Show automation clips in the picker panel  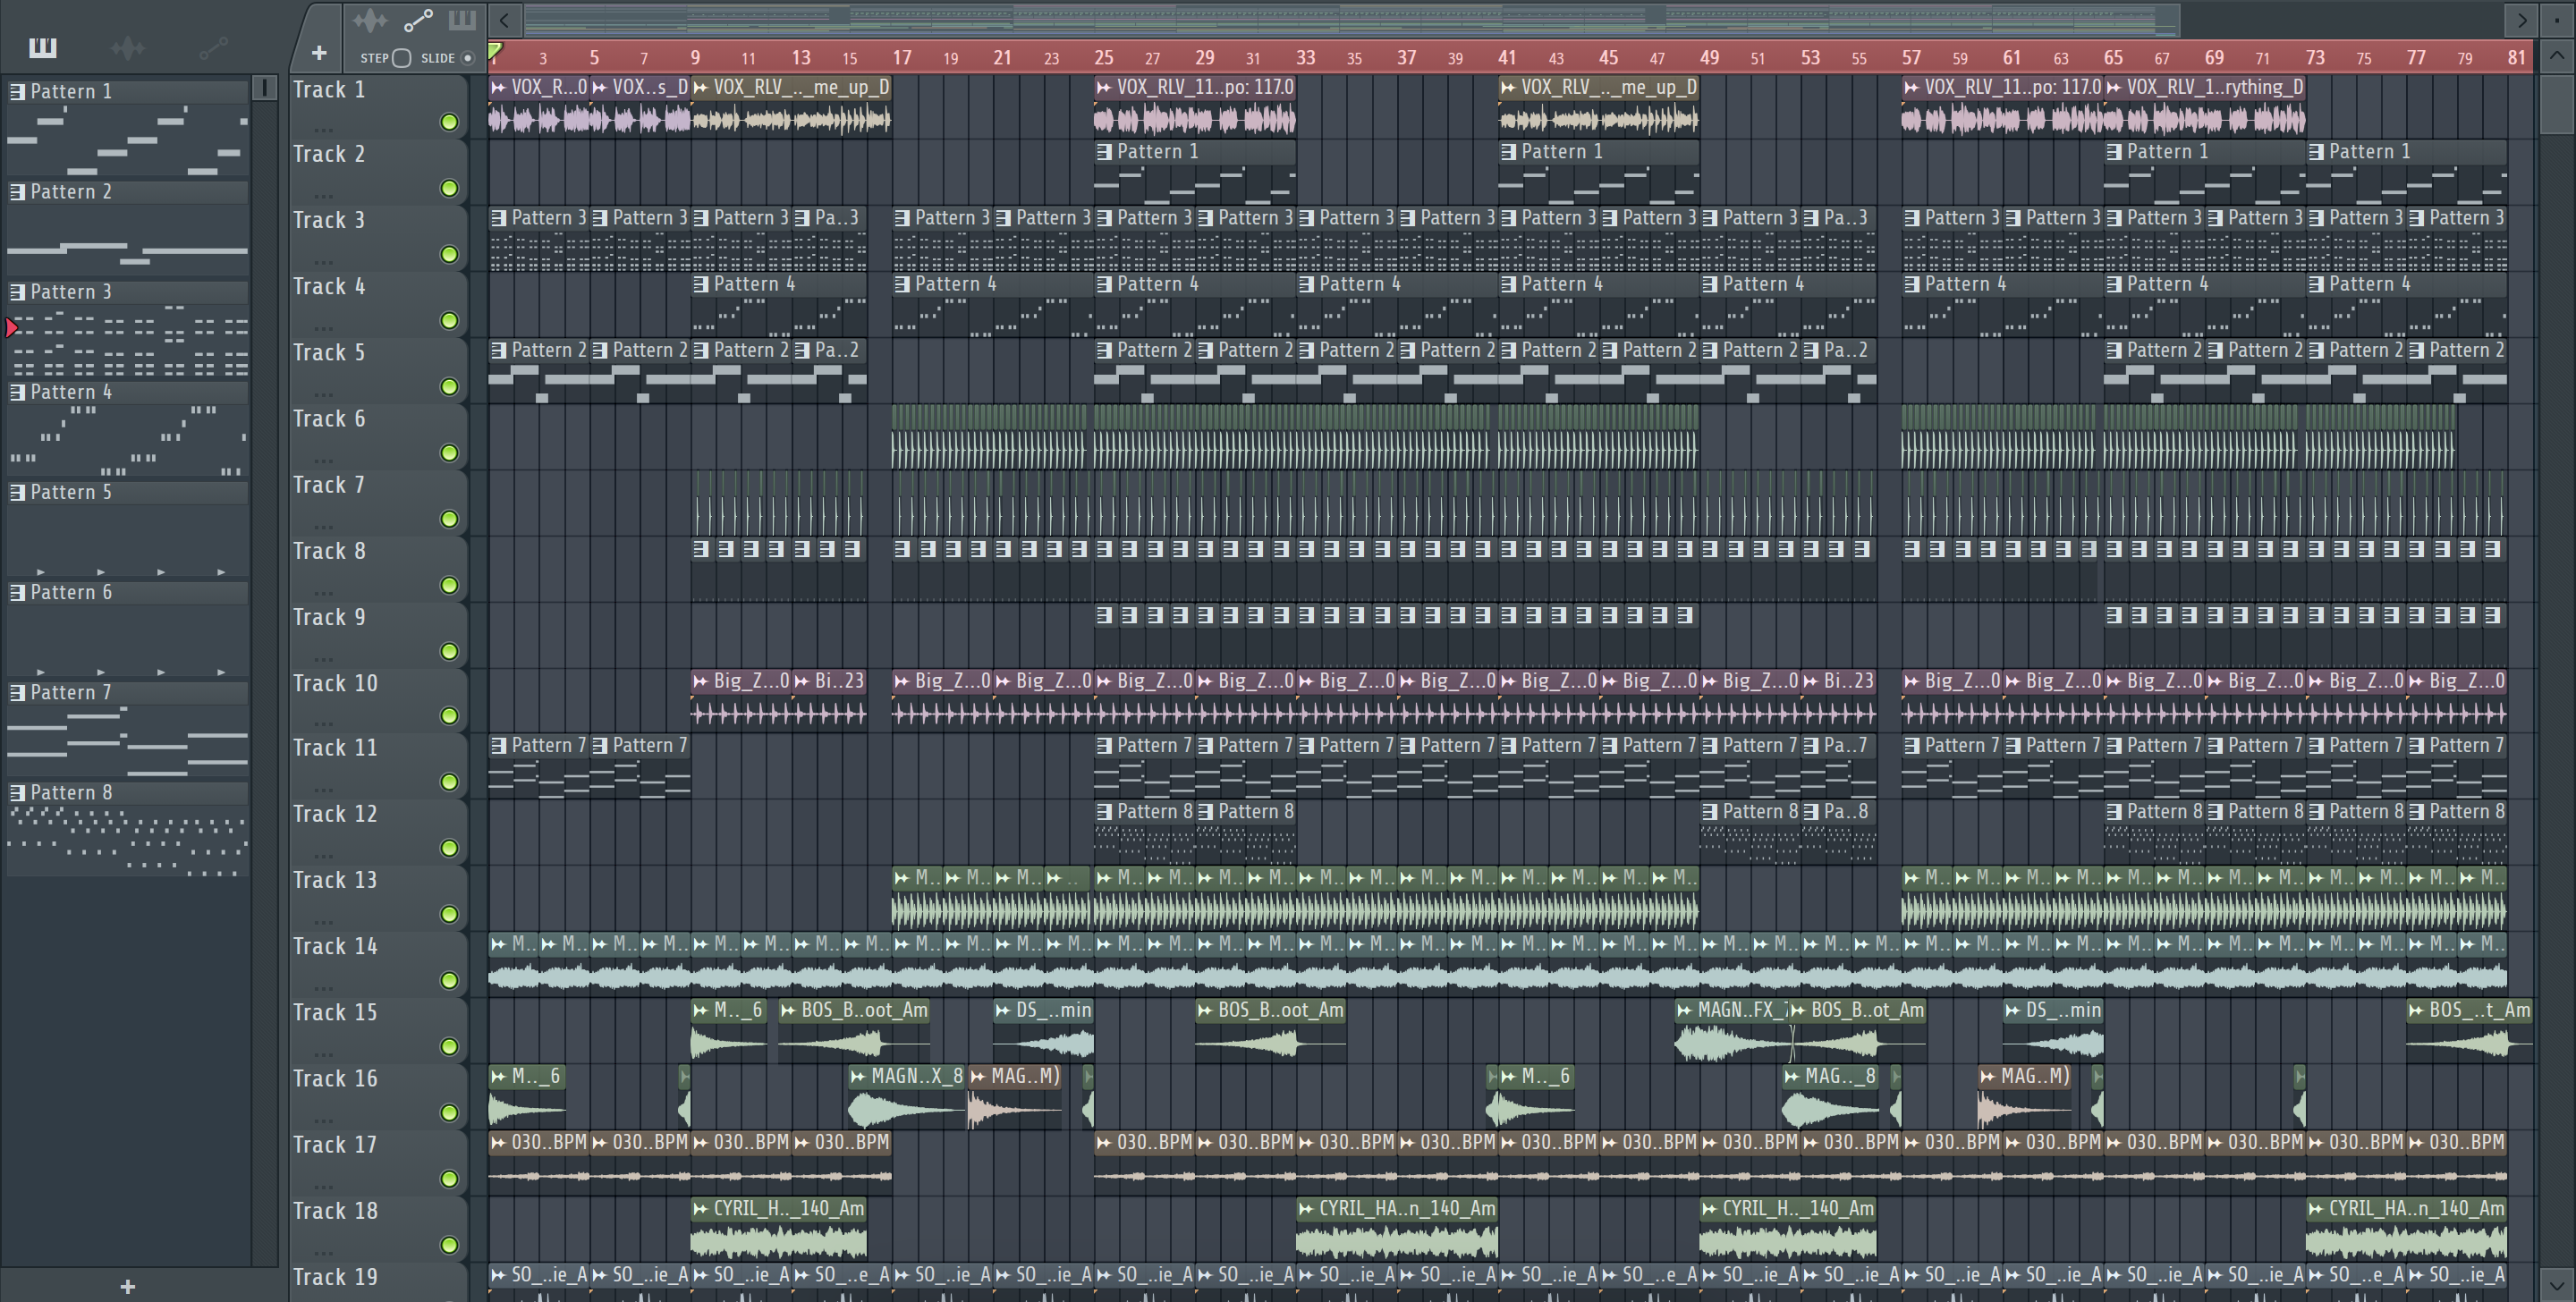(213, 47)
